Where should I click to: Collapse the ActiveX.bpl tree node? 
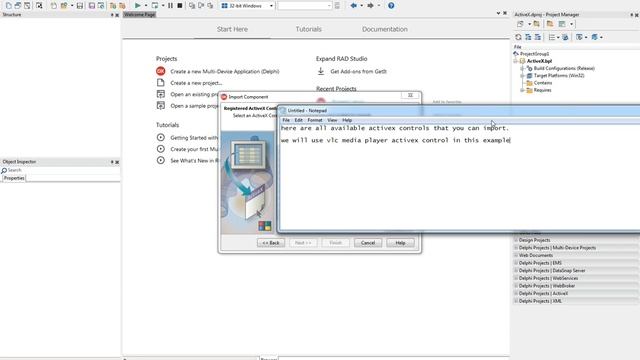516,61
